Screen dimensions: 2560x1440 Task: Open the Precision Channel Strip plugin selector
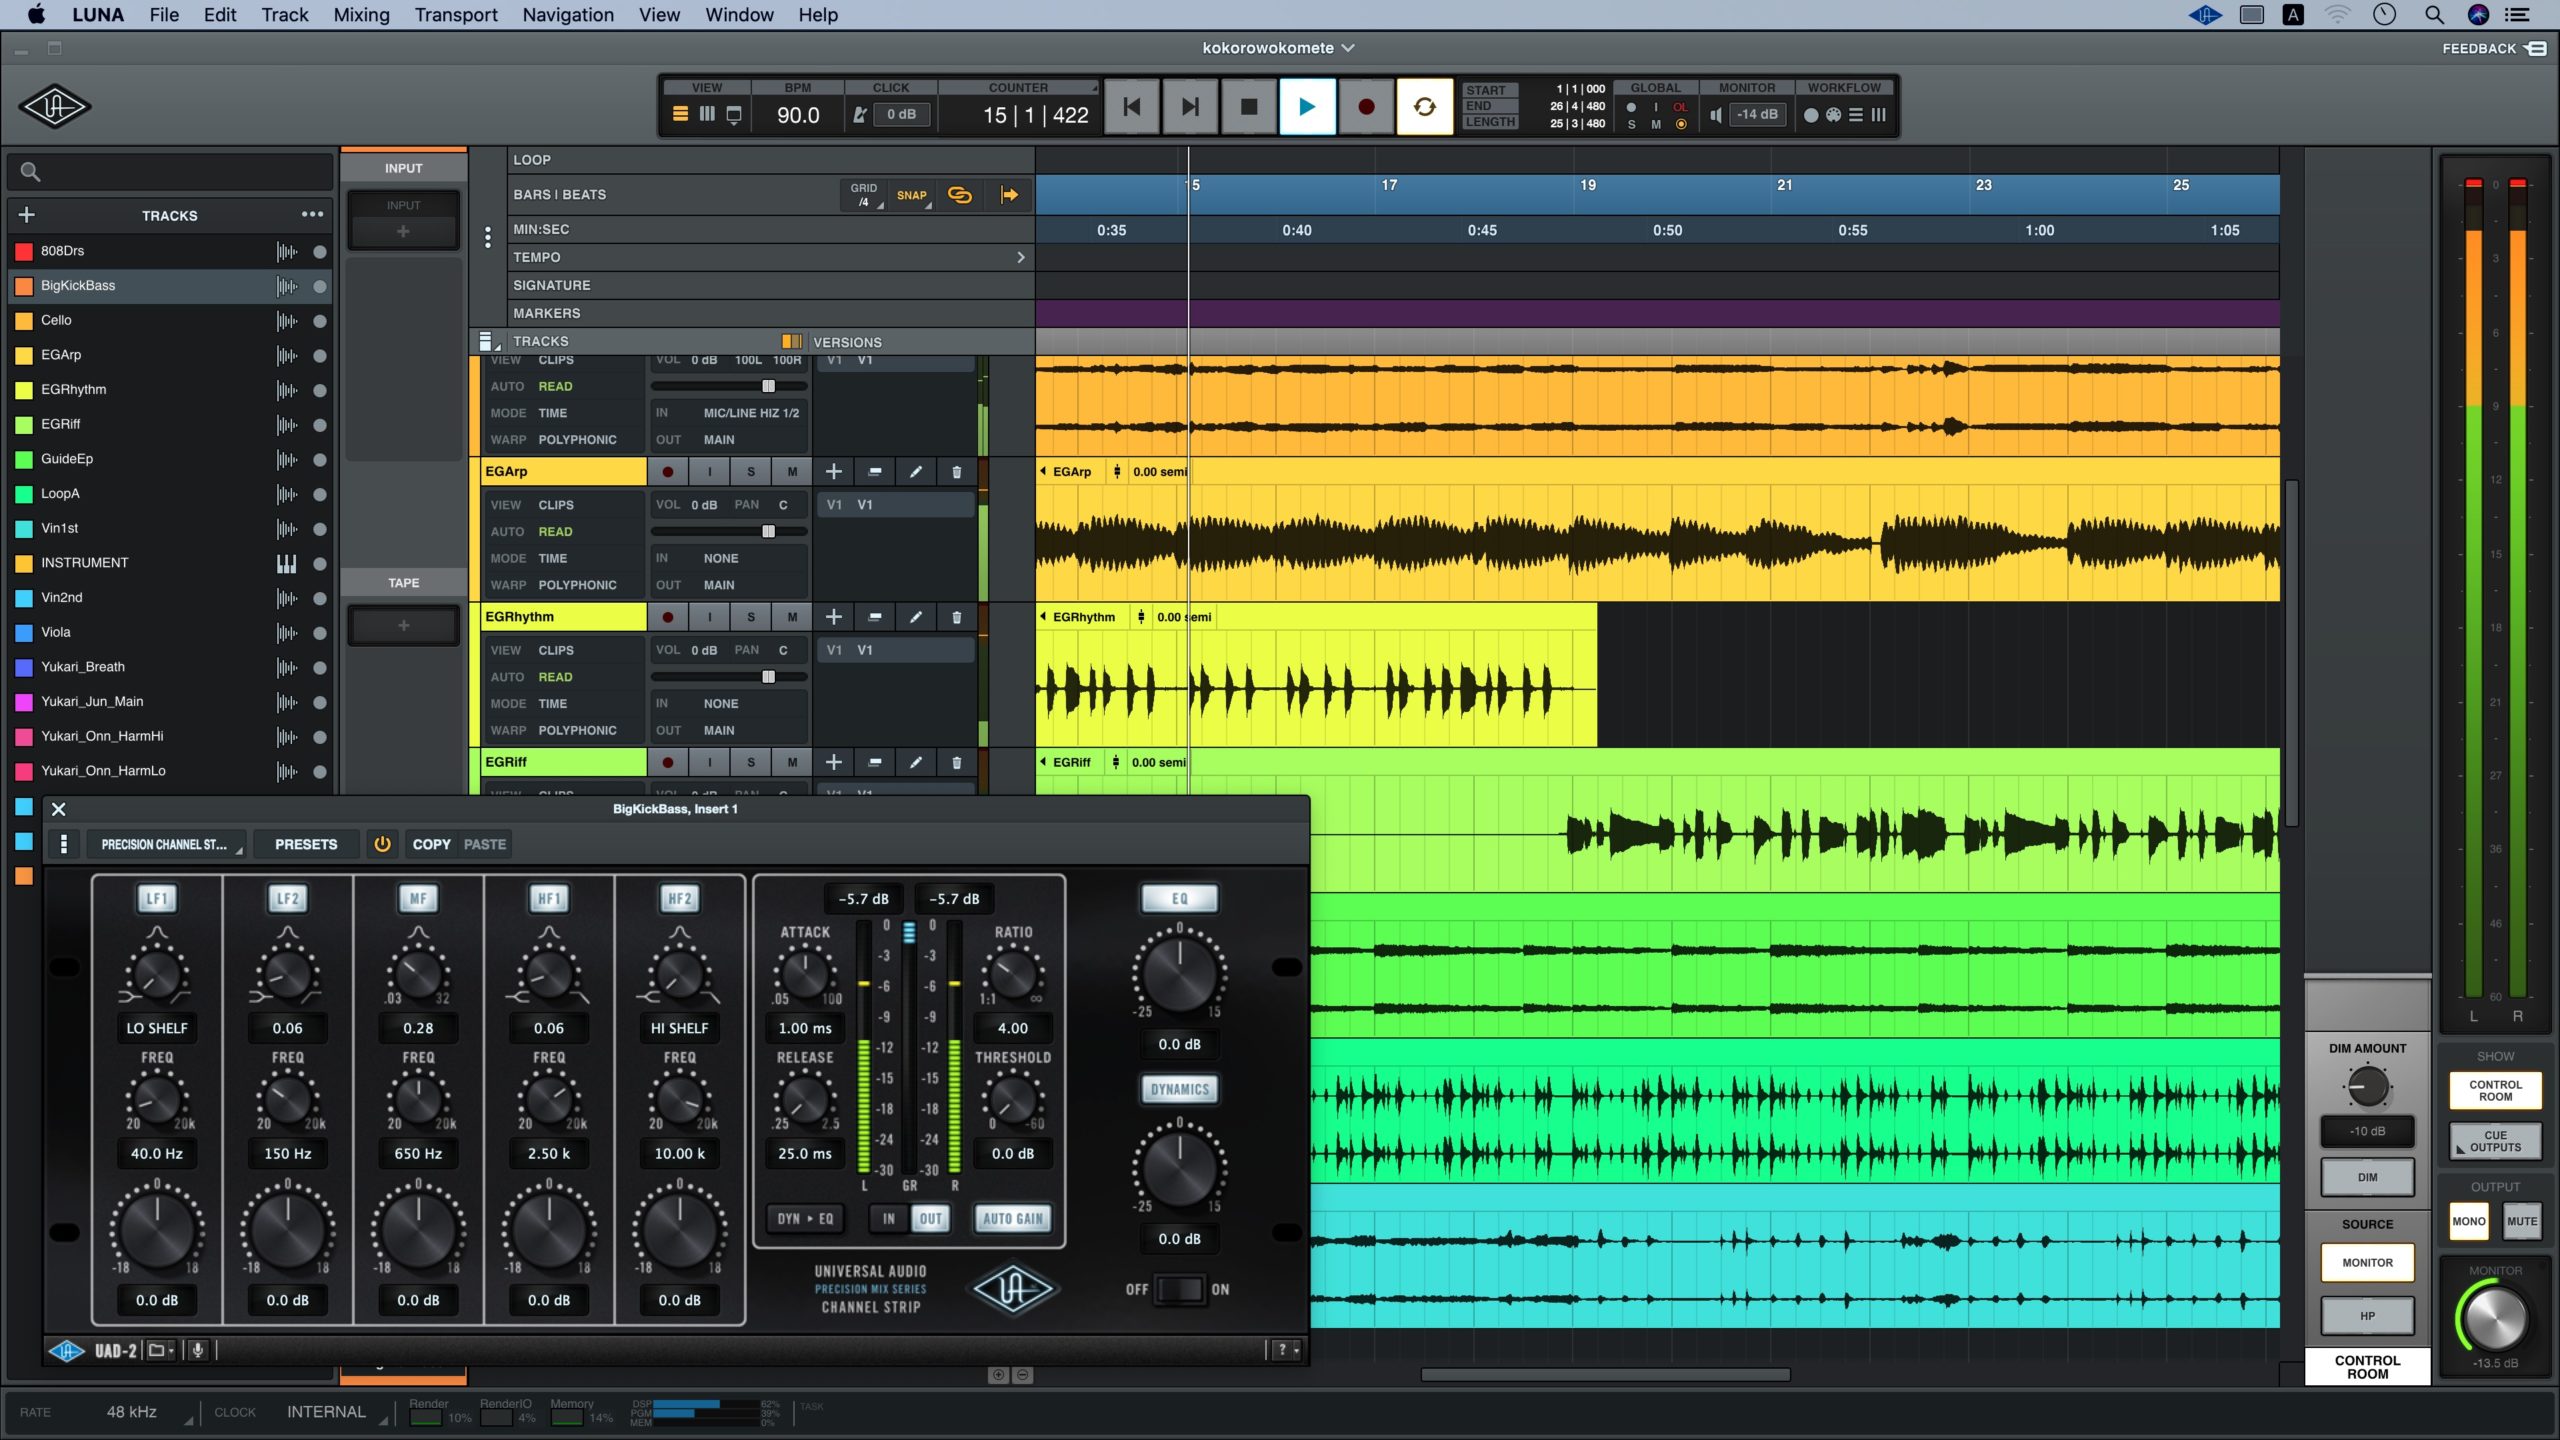coord(165,845)
